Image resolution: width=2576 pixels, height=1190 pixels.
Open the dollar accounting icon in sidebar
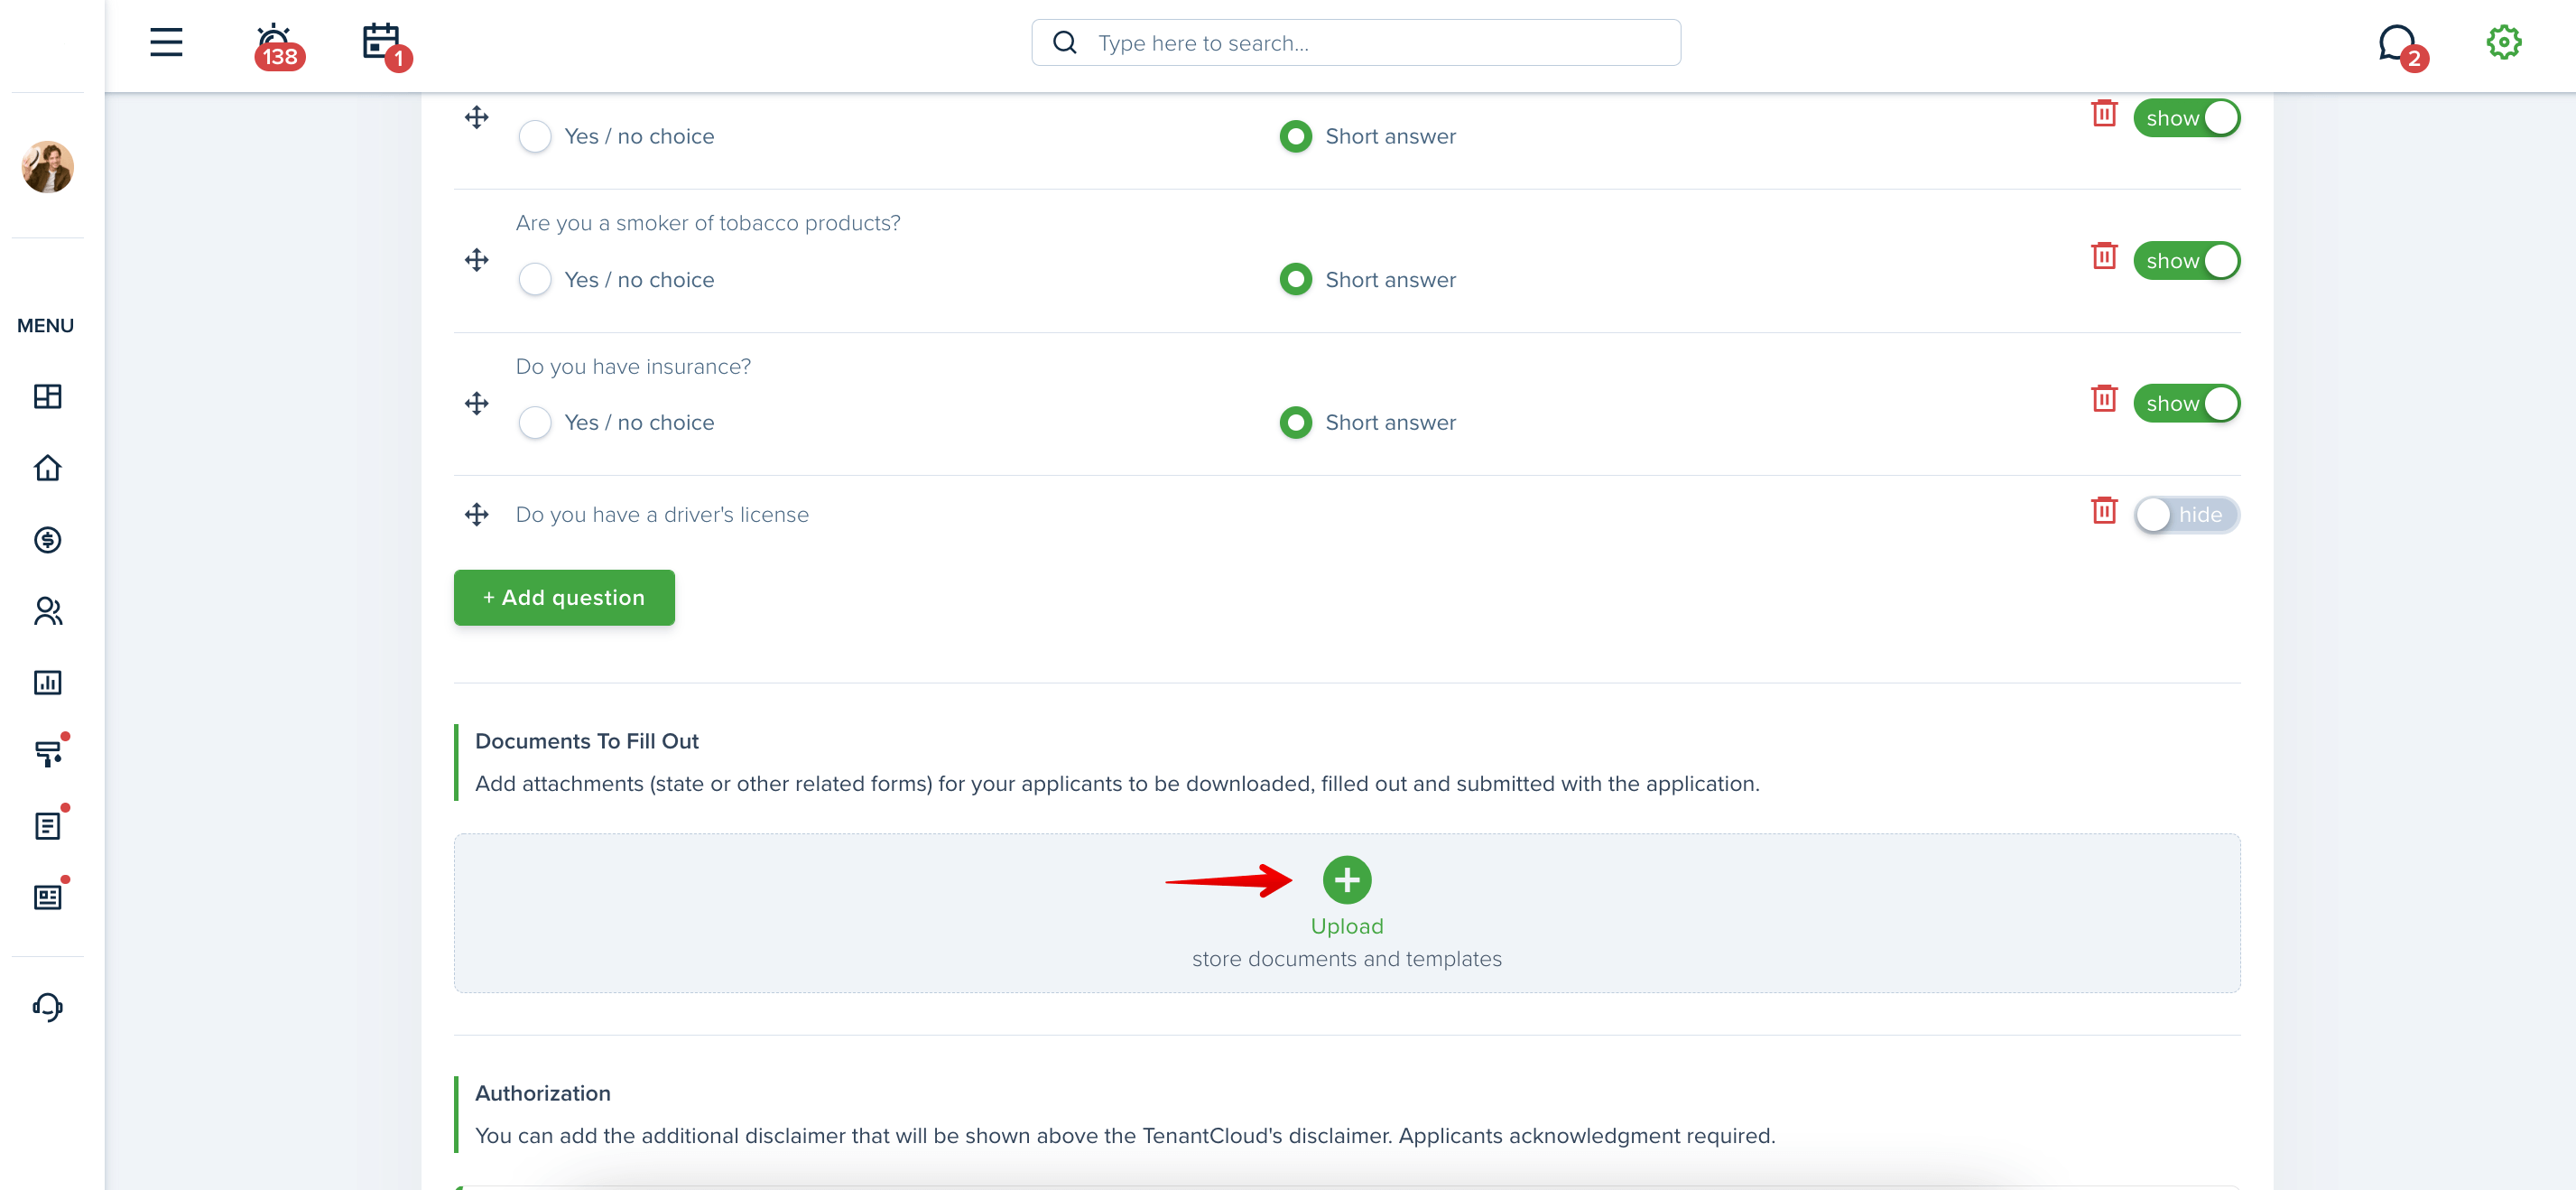tap(47, 539)
